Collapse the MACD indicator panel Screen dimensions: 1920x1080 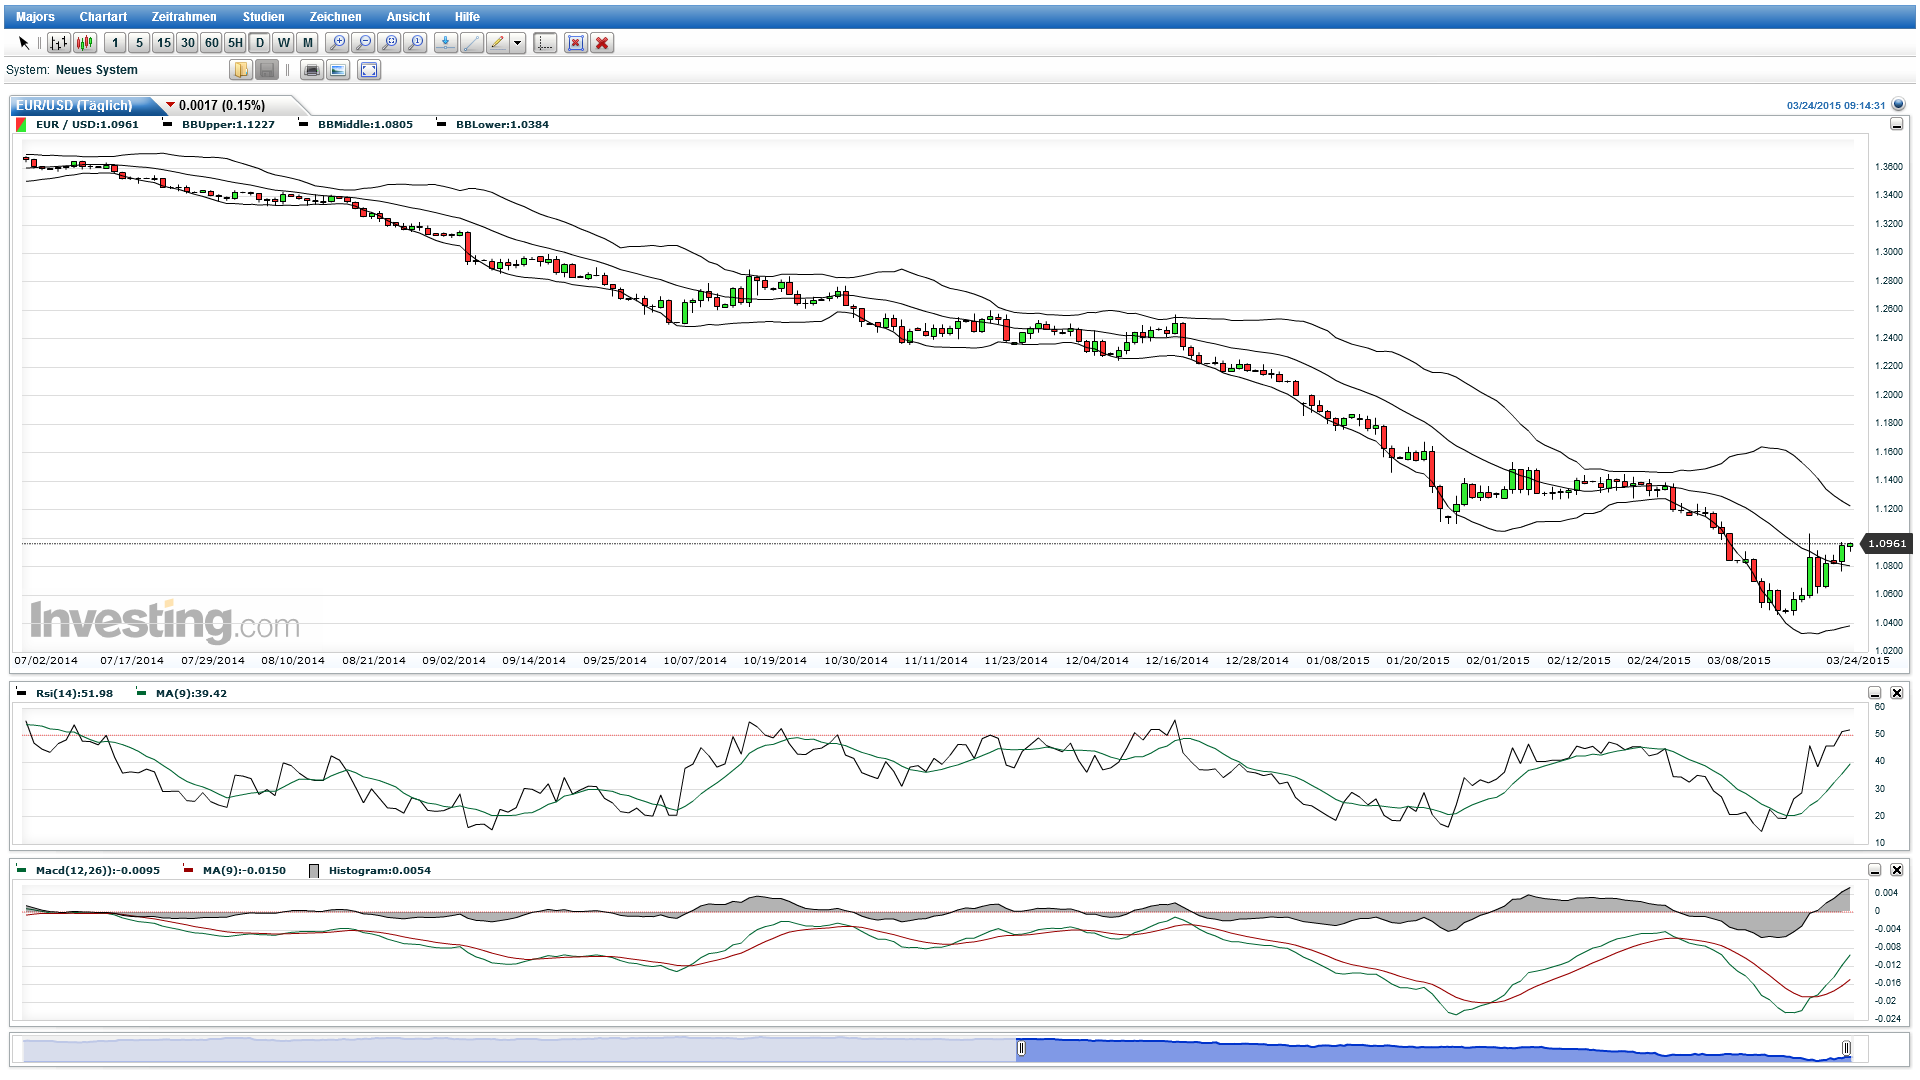1873,870
